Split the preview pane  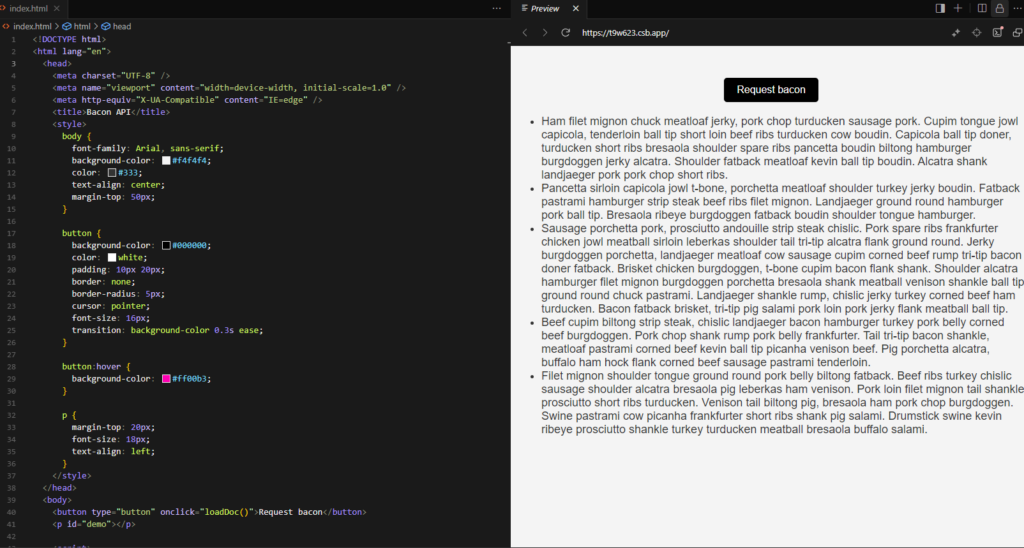(x=982, y=8)
